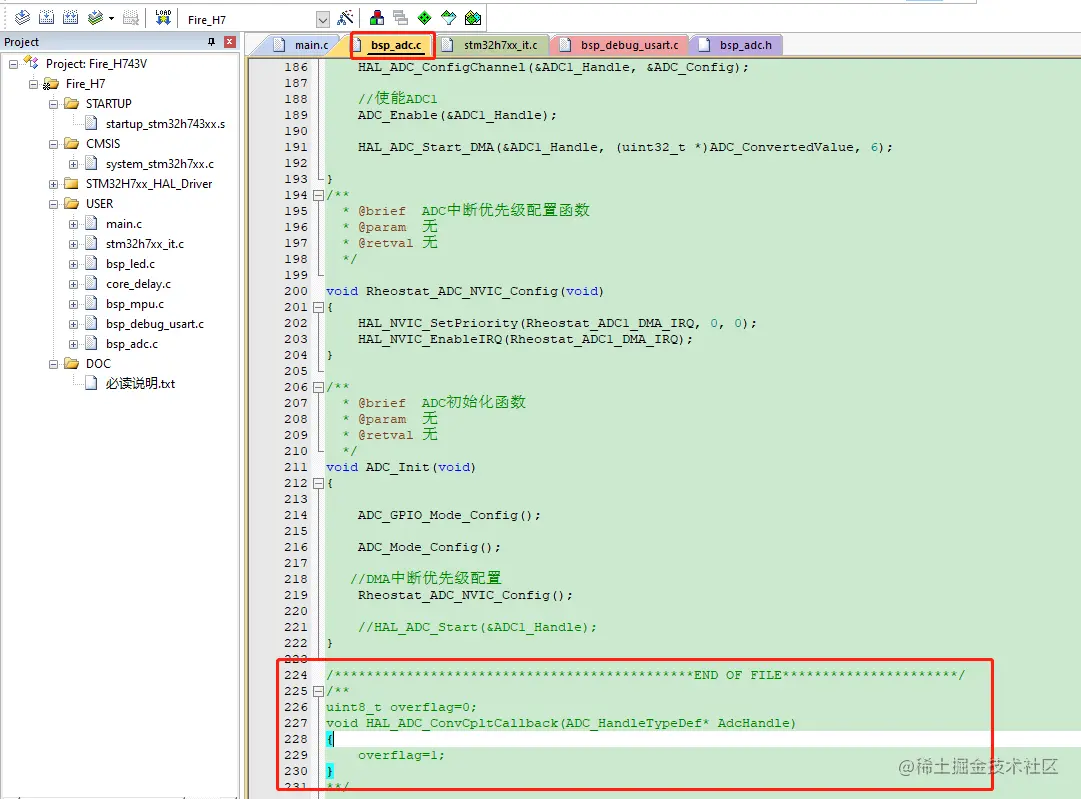Click the DOC folder icon
This screenshot has width=1081, height=799.
point(72,363)
